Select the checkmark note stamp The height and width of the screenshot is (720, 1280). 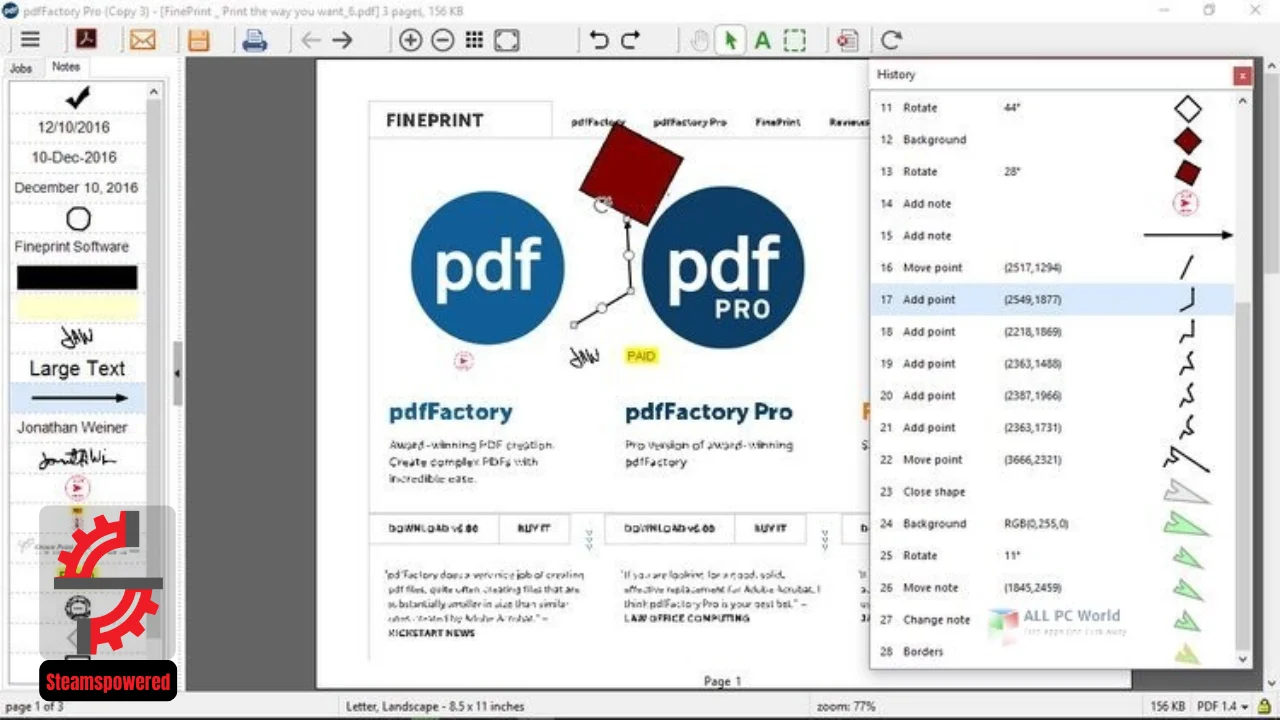77,97
